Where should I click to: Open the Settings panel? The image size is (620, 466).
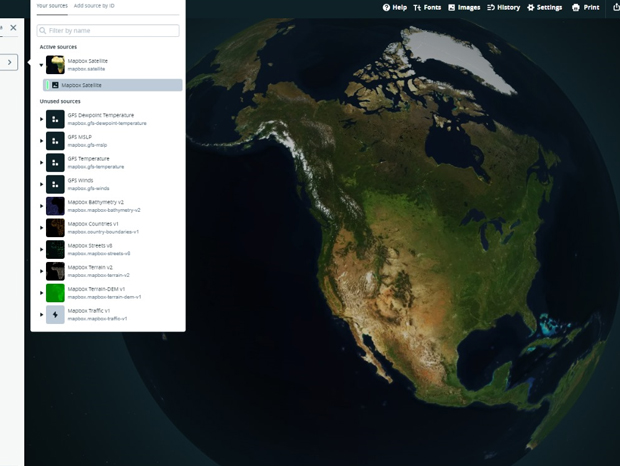point(544,8)
